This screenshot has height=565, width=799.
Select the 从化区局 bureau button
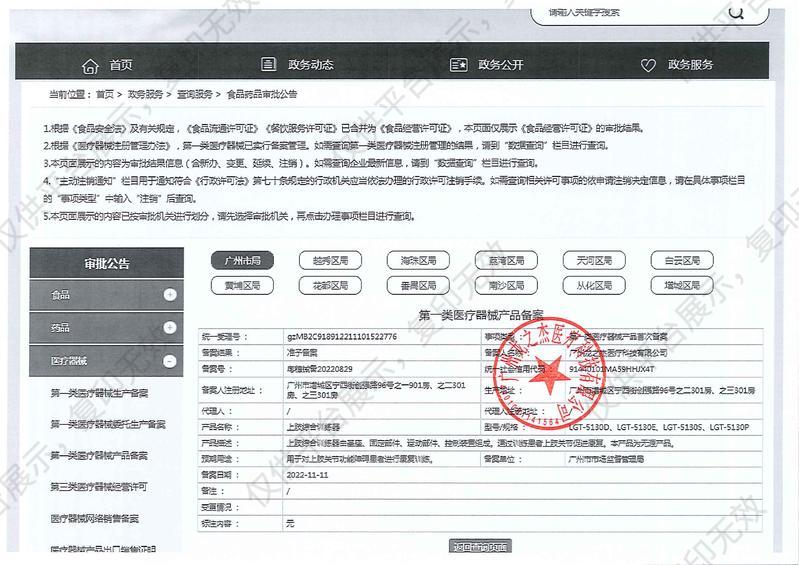click(594, 285)
